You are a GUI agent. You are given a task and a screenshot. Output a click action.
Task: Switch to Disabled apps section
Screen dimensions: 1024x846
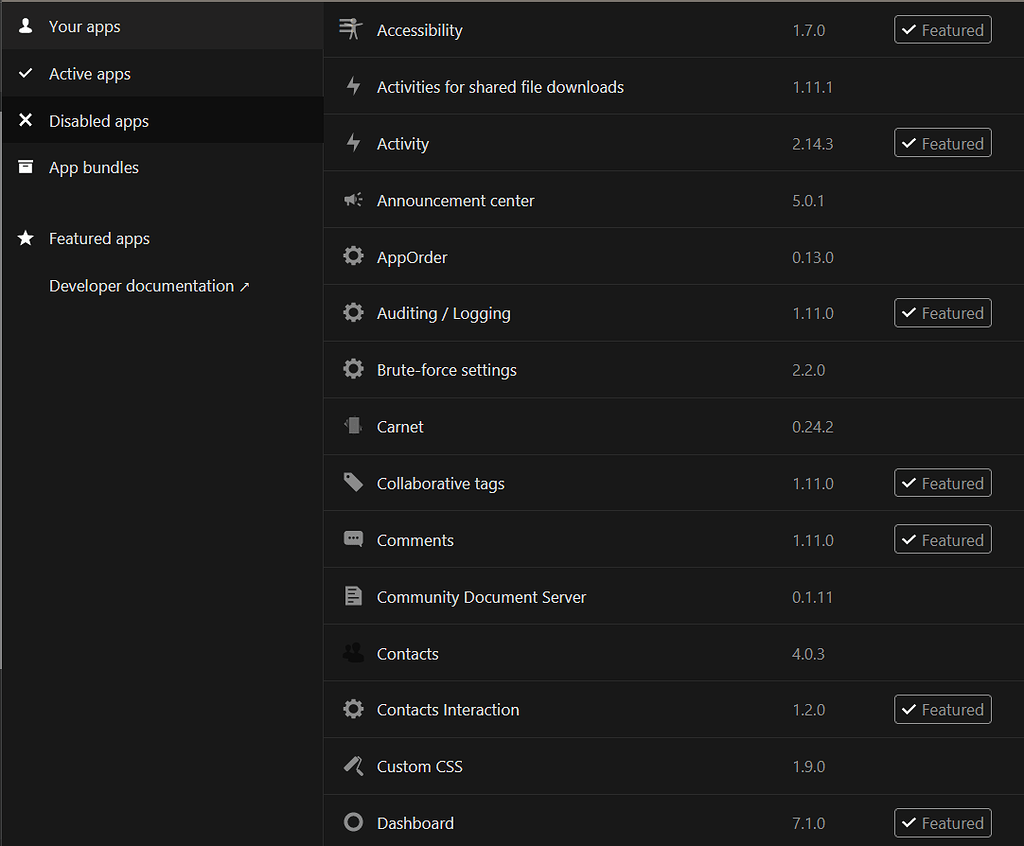[99, 121]
